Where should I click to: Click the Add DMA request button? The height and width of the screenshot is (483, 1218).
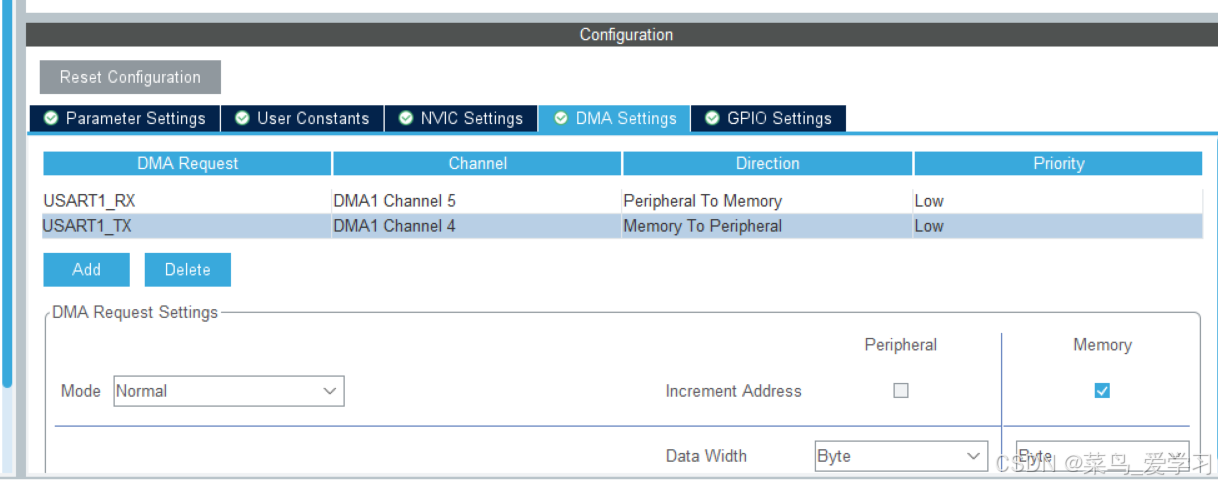coord(86,270)
